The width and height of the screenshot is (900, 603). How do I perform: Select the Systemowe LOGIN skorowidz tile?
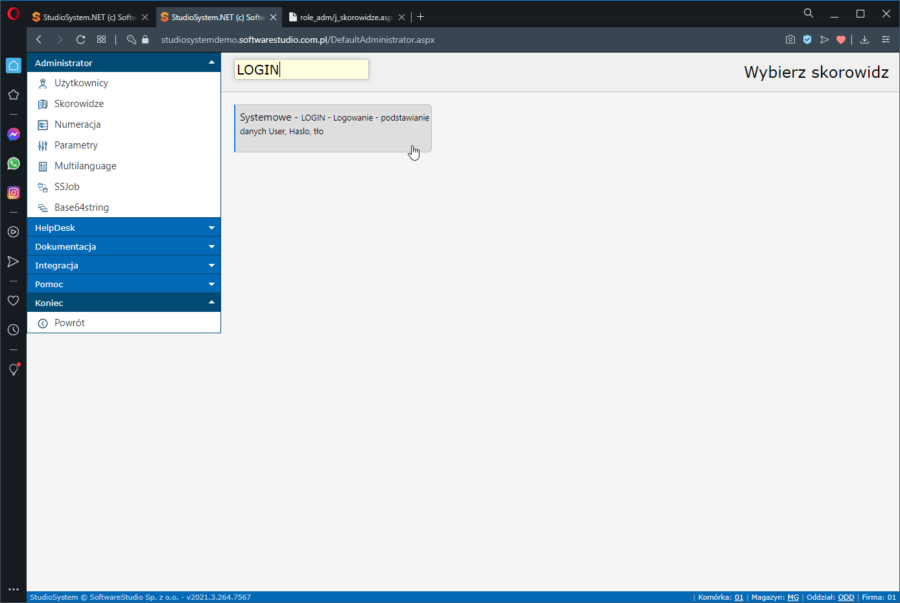tap(333, 128)
